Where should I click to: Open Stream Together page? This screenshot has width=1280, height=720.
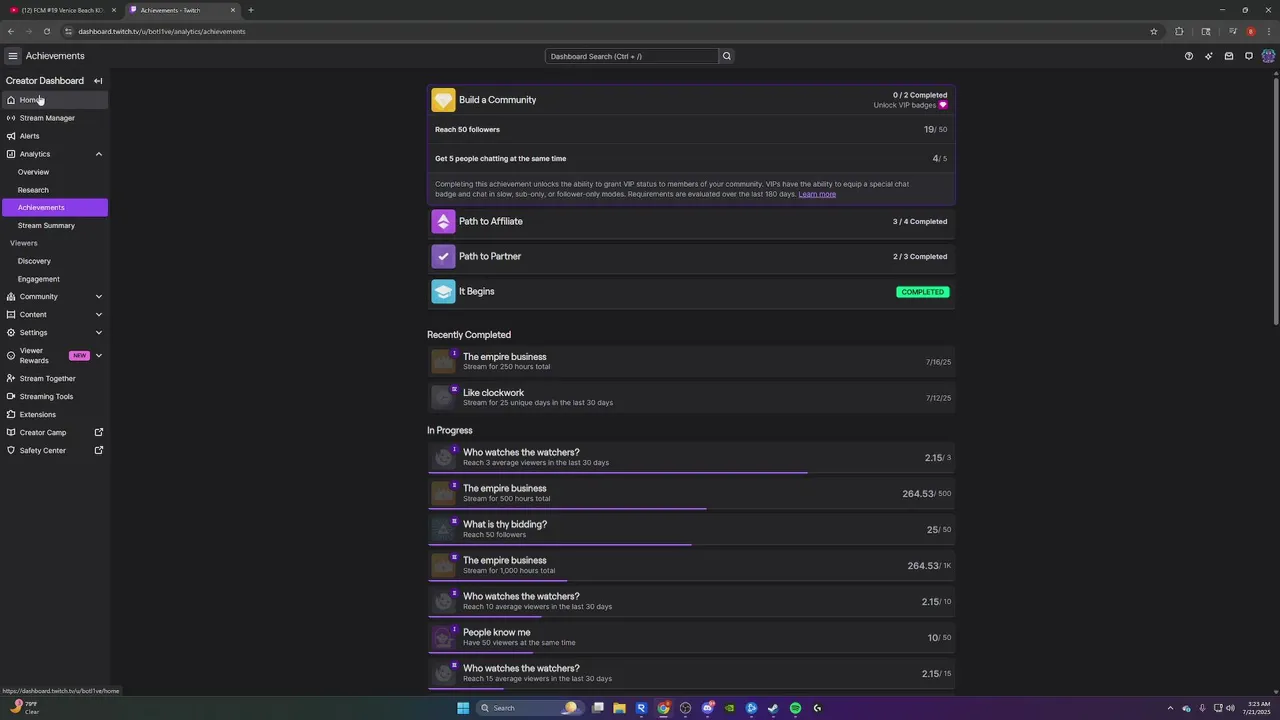(x=54, y=379)
